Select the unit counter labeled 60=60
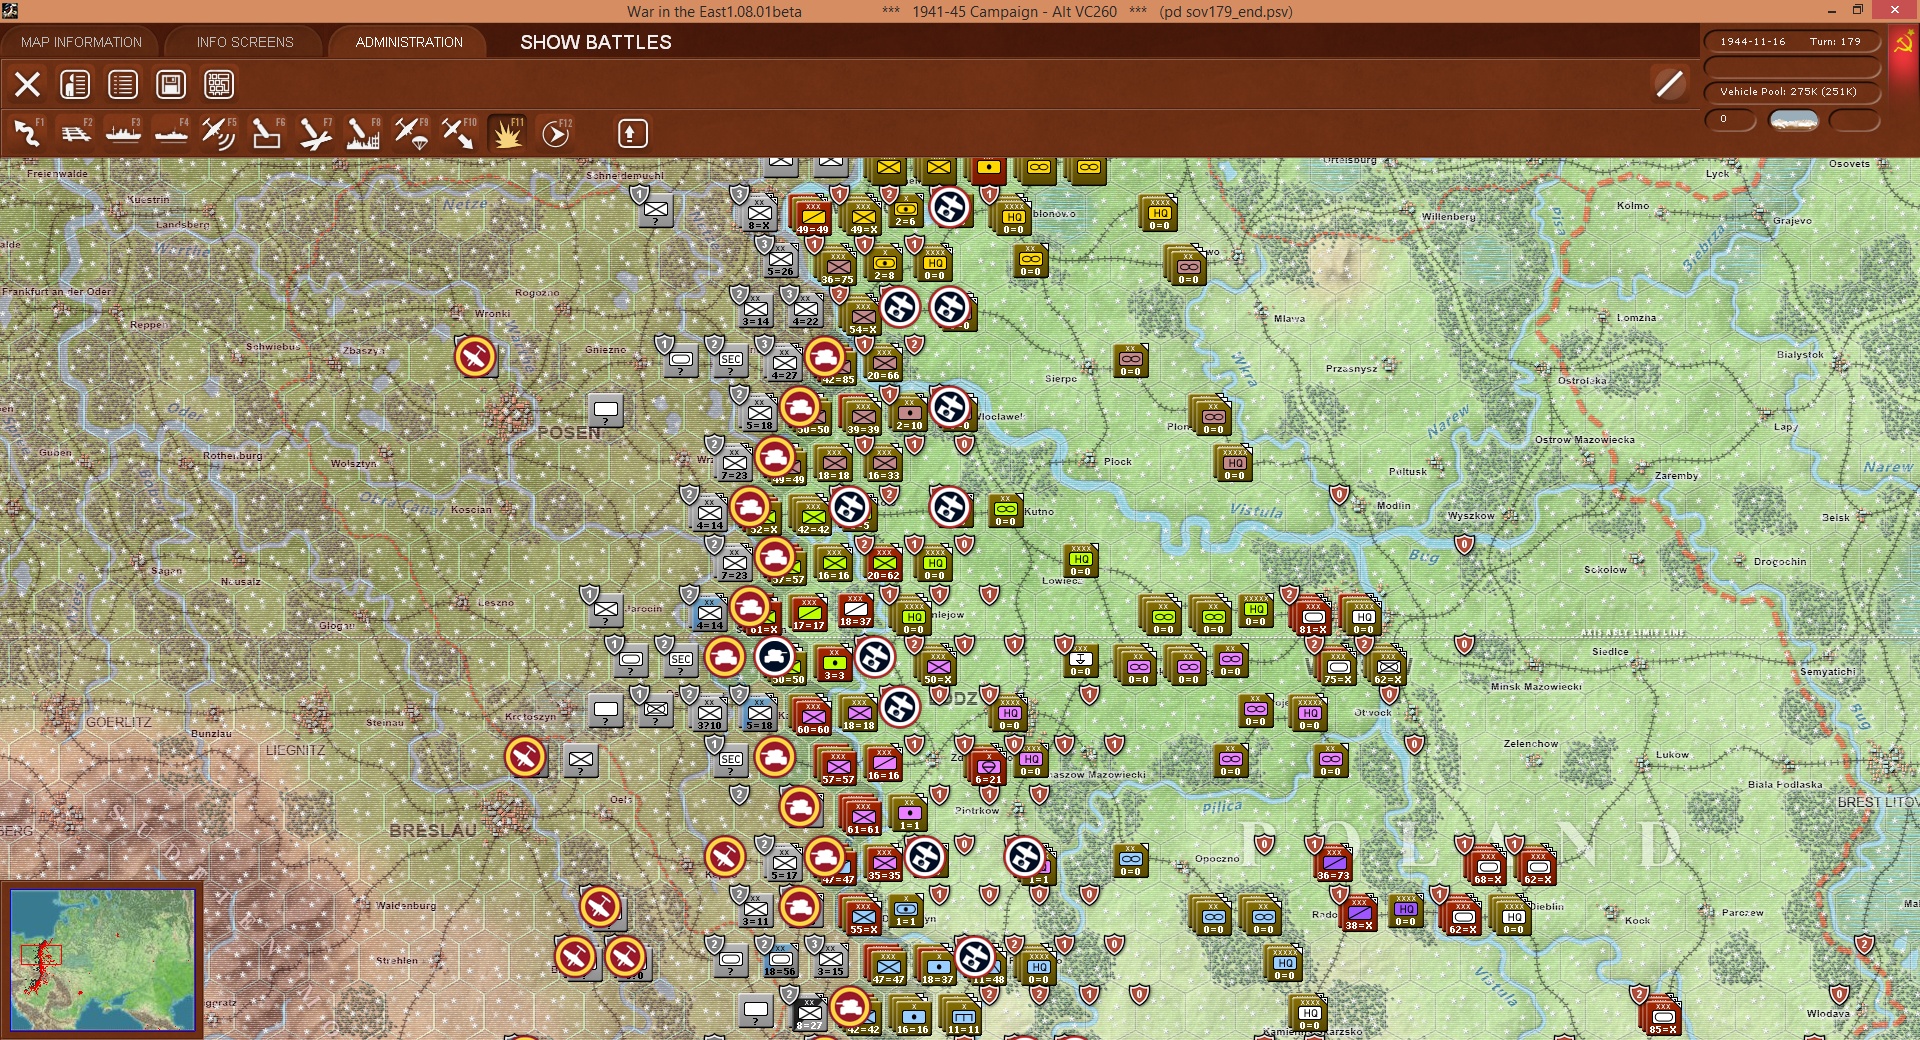 [x=813, y=716]
